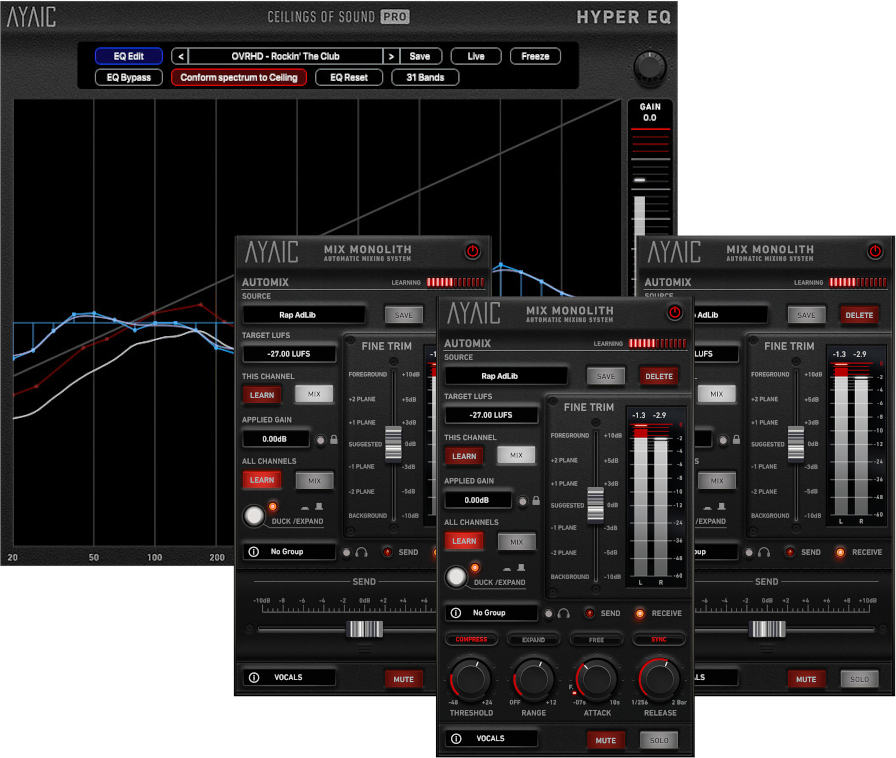The height and width of the screenshot is (758, 896).
Task: Delete the Rap AdLib source preset
Action: point(660,375)
